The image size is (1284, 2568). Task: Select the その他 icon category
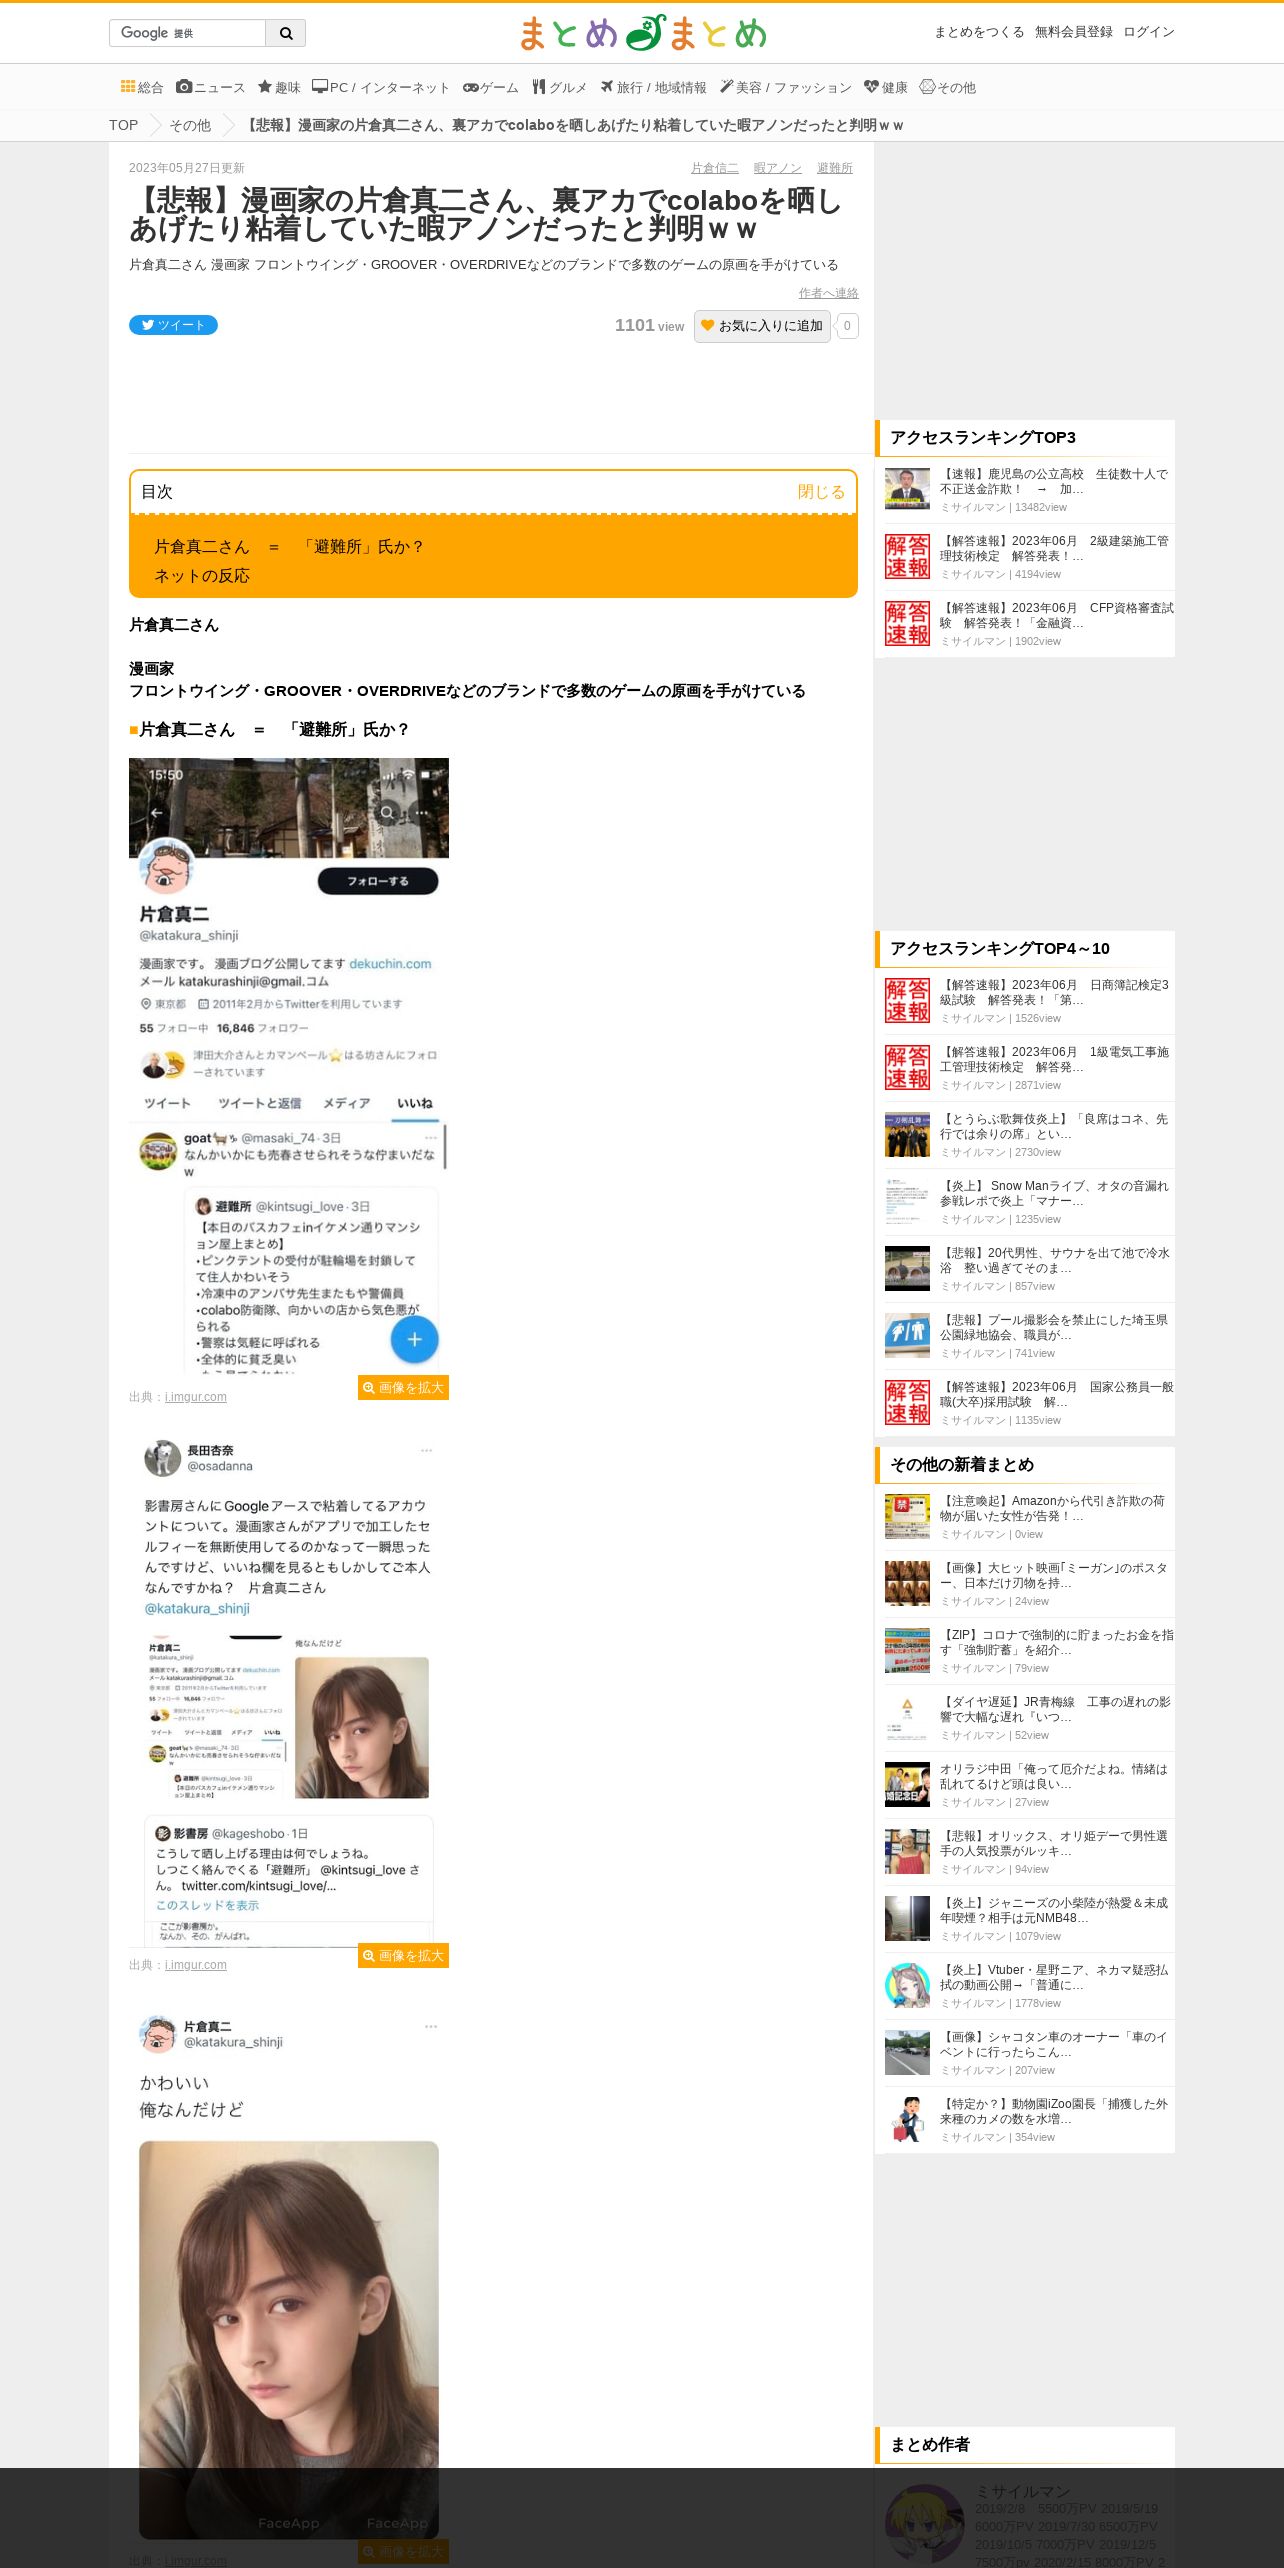click(x=948, y=87)
